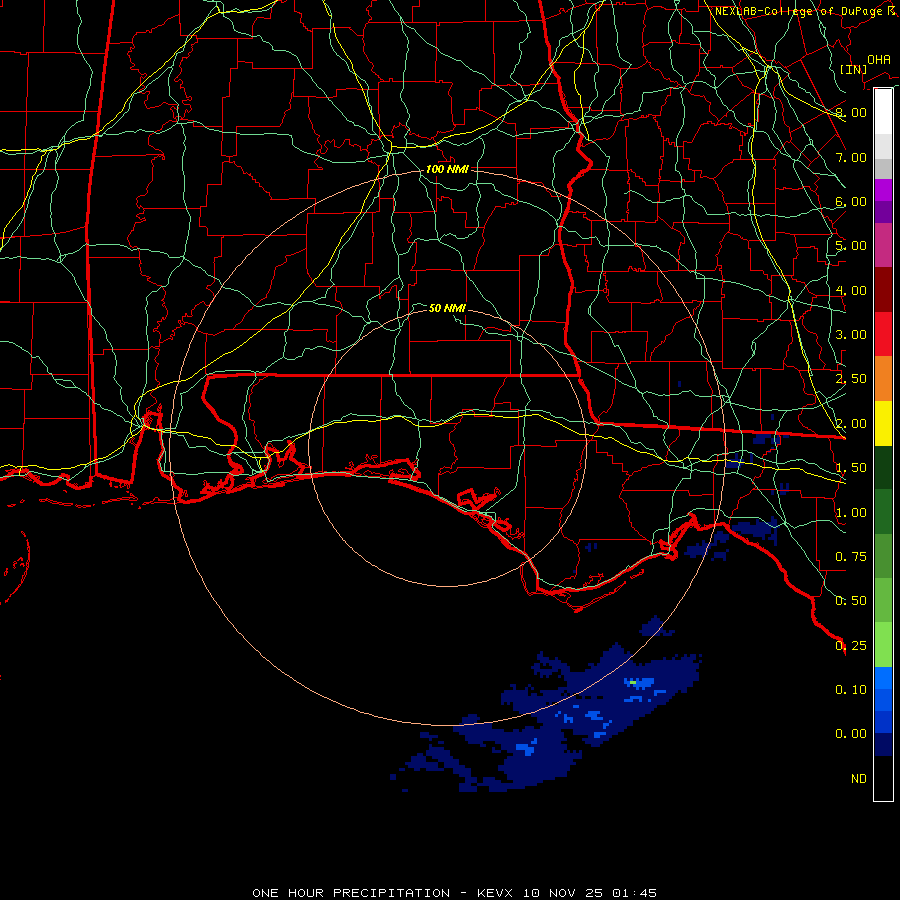Pick the 4.00 scale label

851,290
